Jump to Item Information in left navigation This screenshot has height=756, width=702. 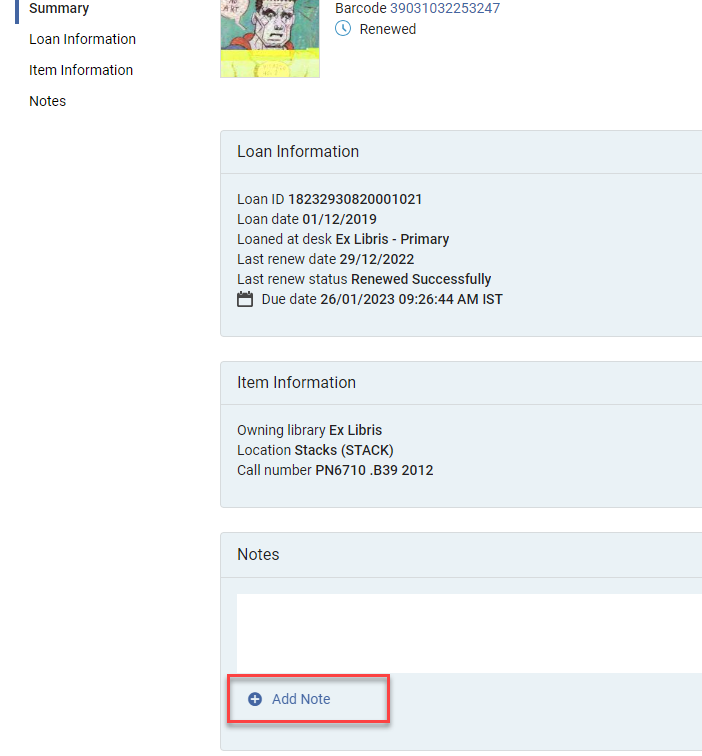(x=81, y=70)
